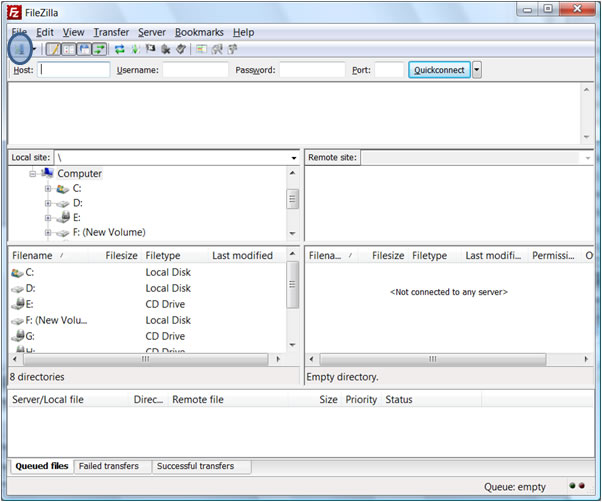
Task: Open the Site Manager icon
Action: click(x=19, y=49)
